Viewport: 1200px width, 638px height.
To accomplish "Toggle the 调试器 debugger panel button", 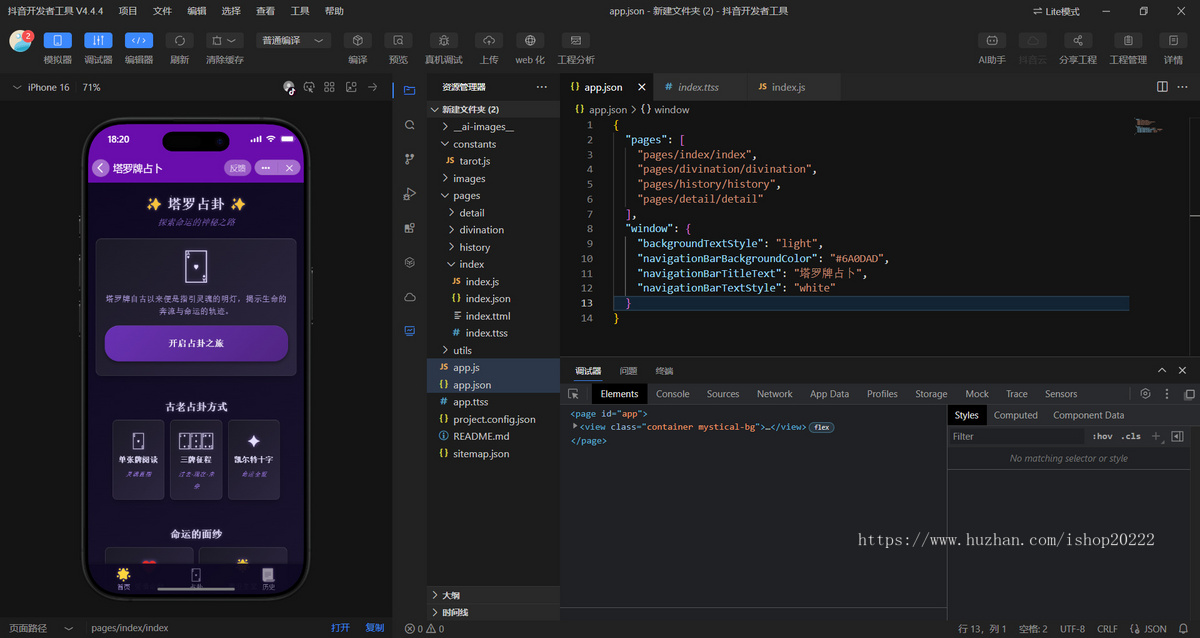I will (98, 41).
